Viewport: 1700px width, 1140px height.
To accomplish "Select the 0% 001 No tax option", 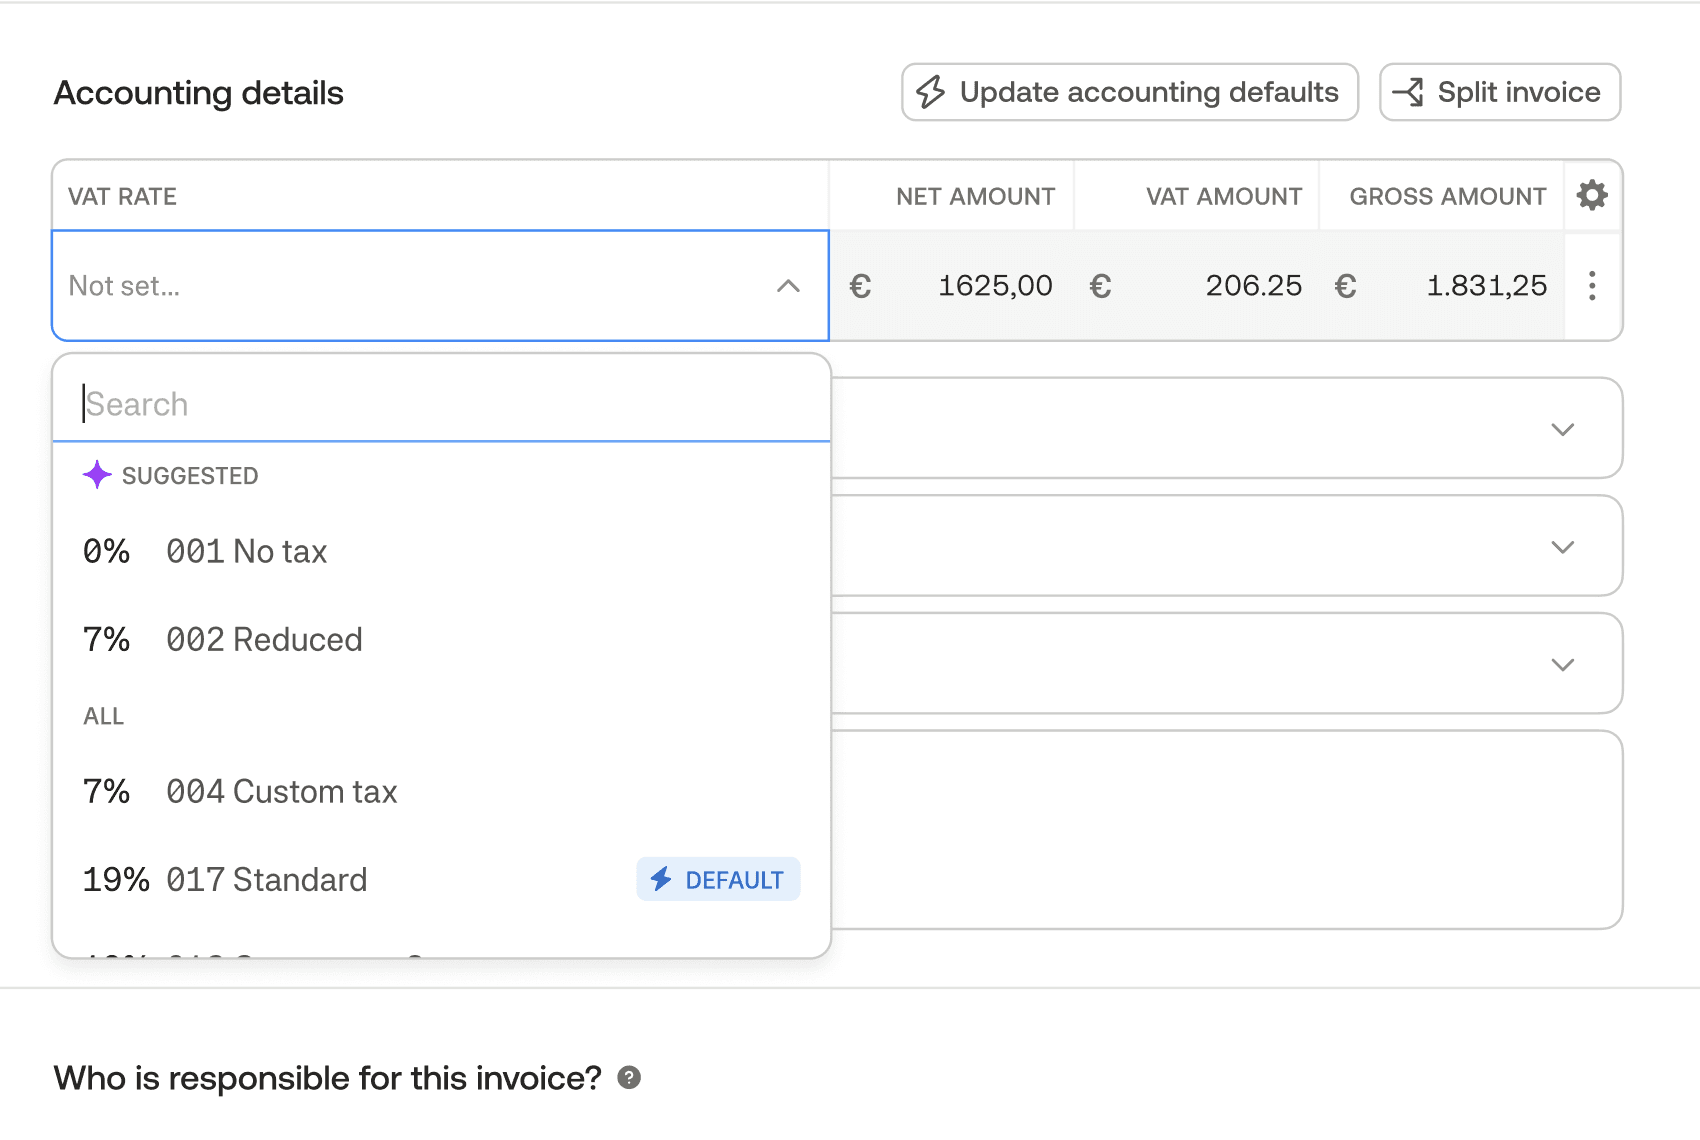I will click(x=246, y=552).
